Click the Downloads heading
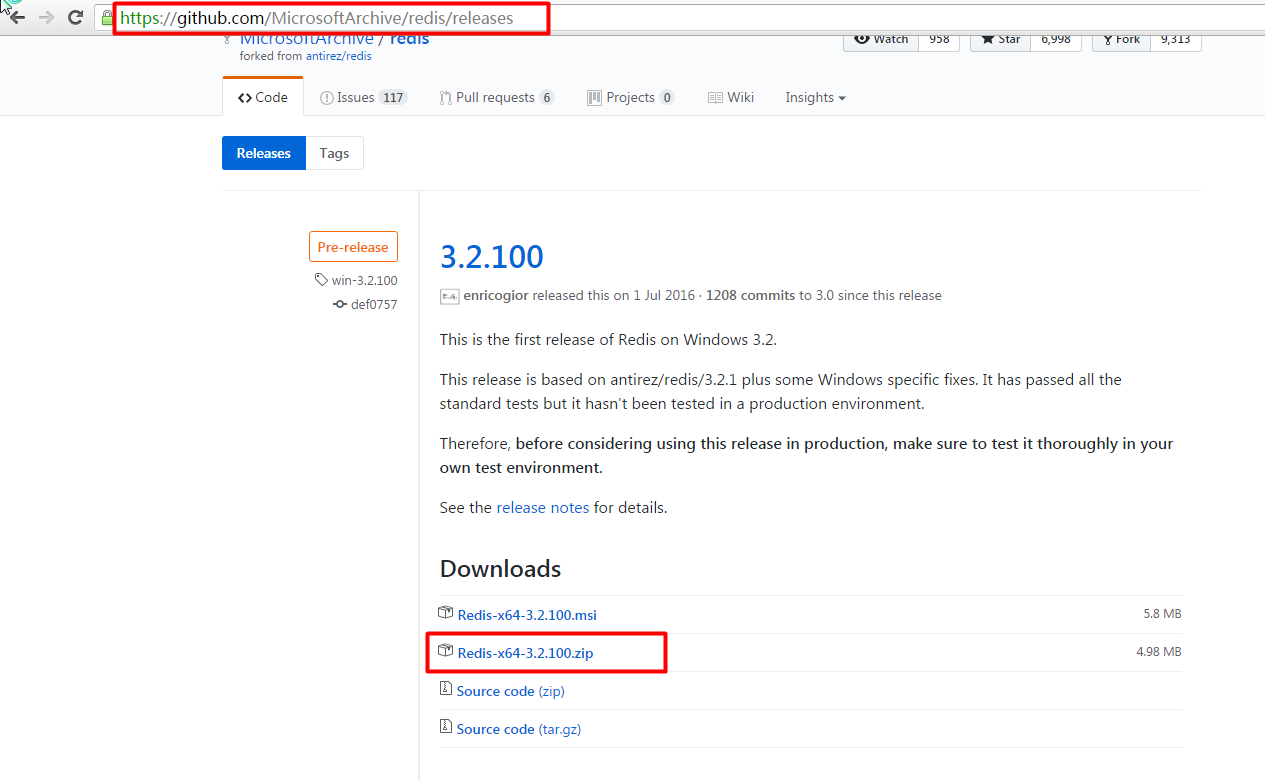Viewport: 1265px width, 781px height. click(x=500, y=569)
